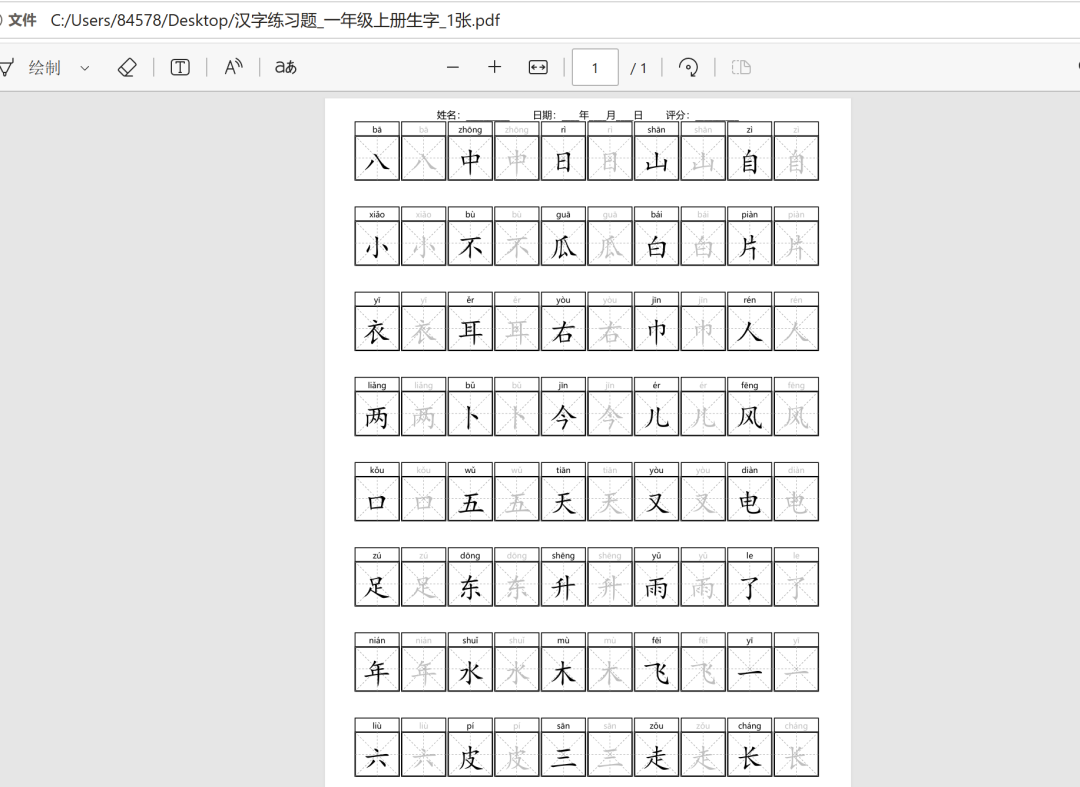Edit the page number field
The height and width of the screenshot is (787, 1080).
pyautogui.click(x=595, y=67)
